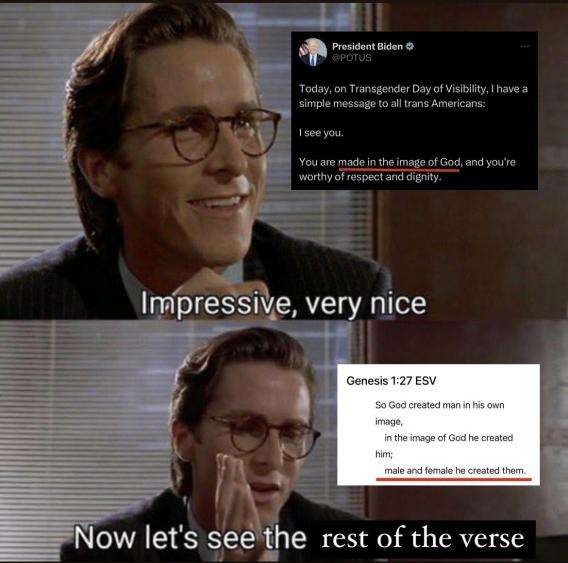Click the 'Now let's see the' caption text
This screenshot has width=568, height=563.
[191, 538]
